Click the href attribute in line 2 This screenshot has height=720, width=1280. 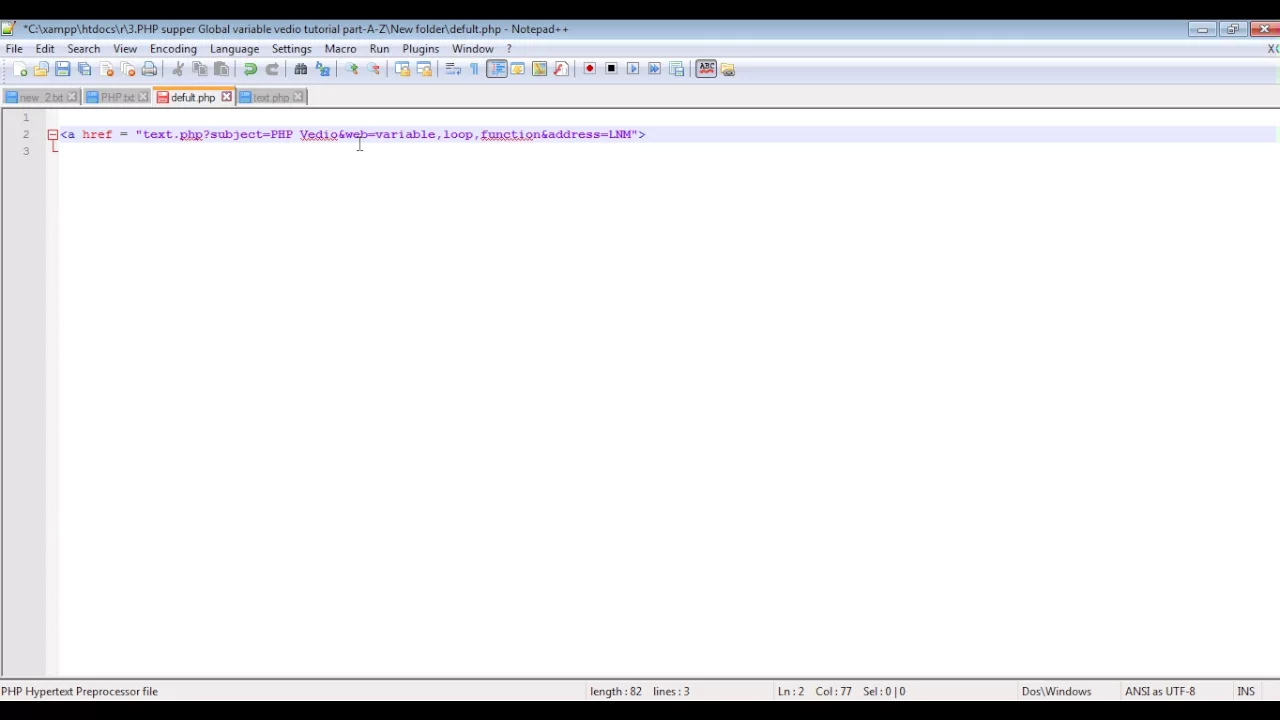point(97,134)
